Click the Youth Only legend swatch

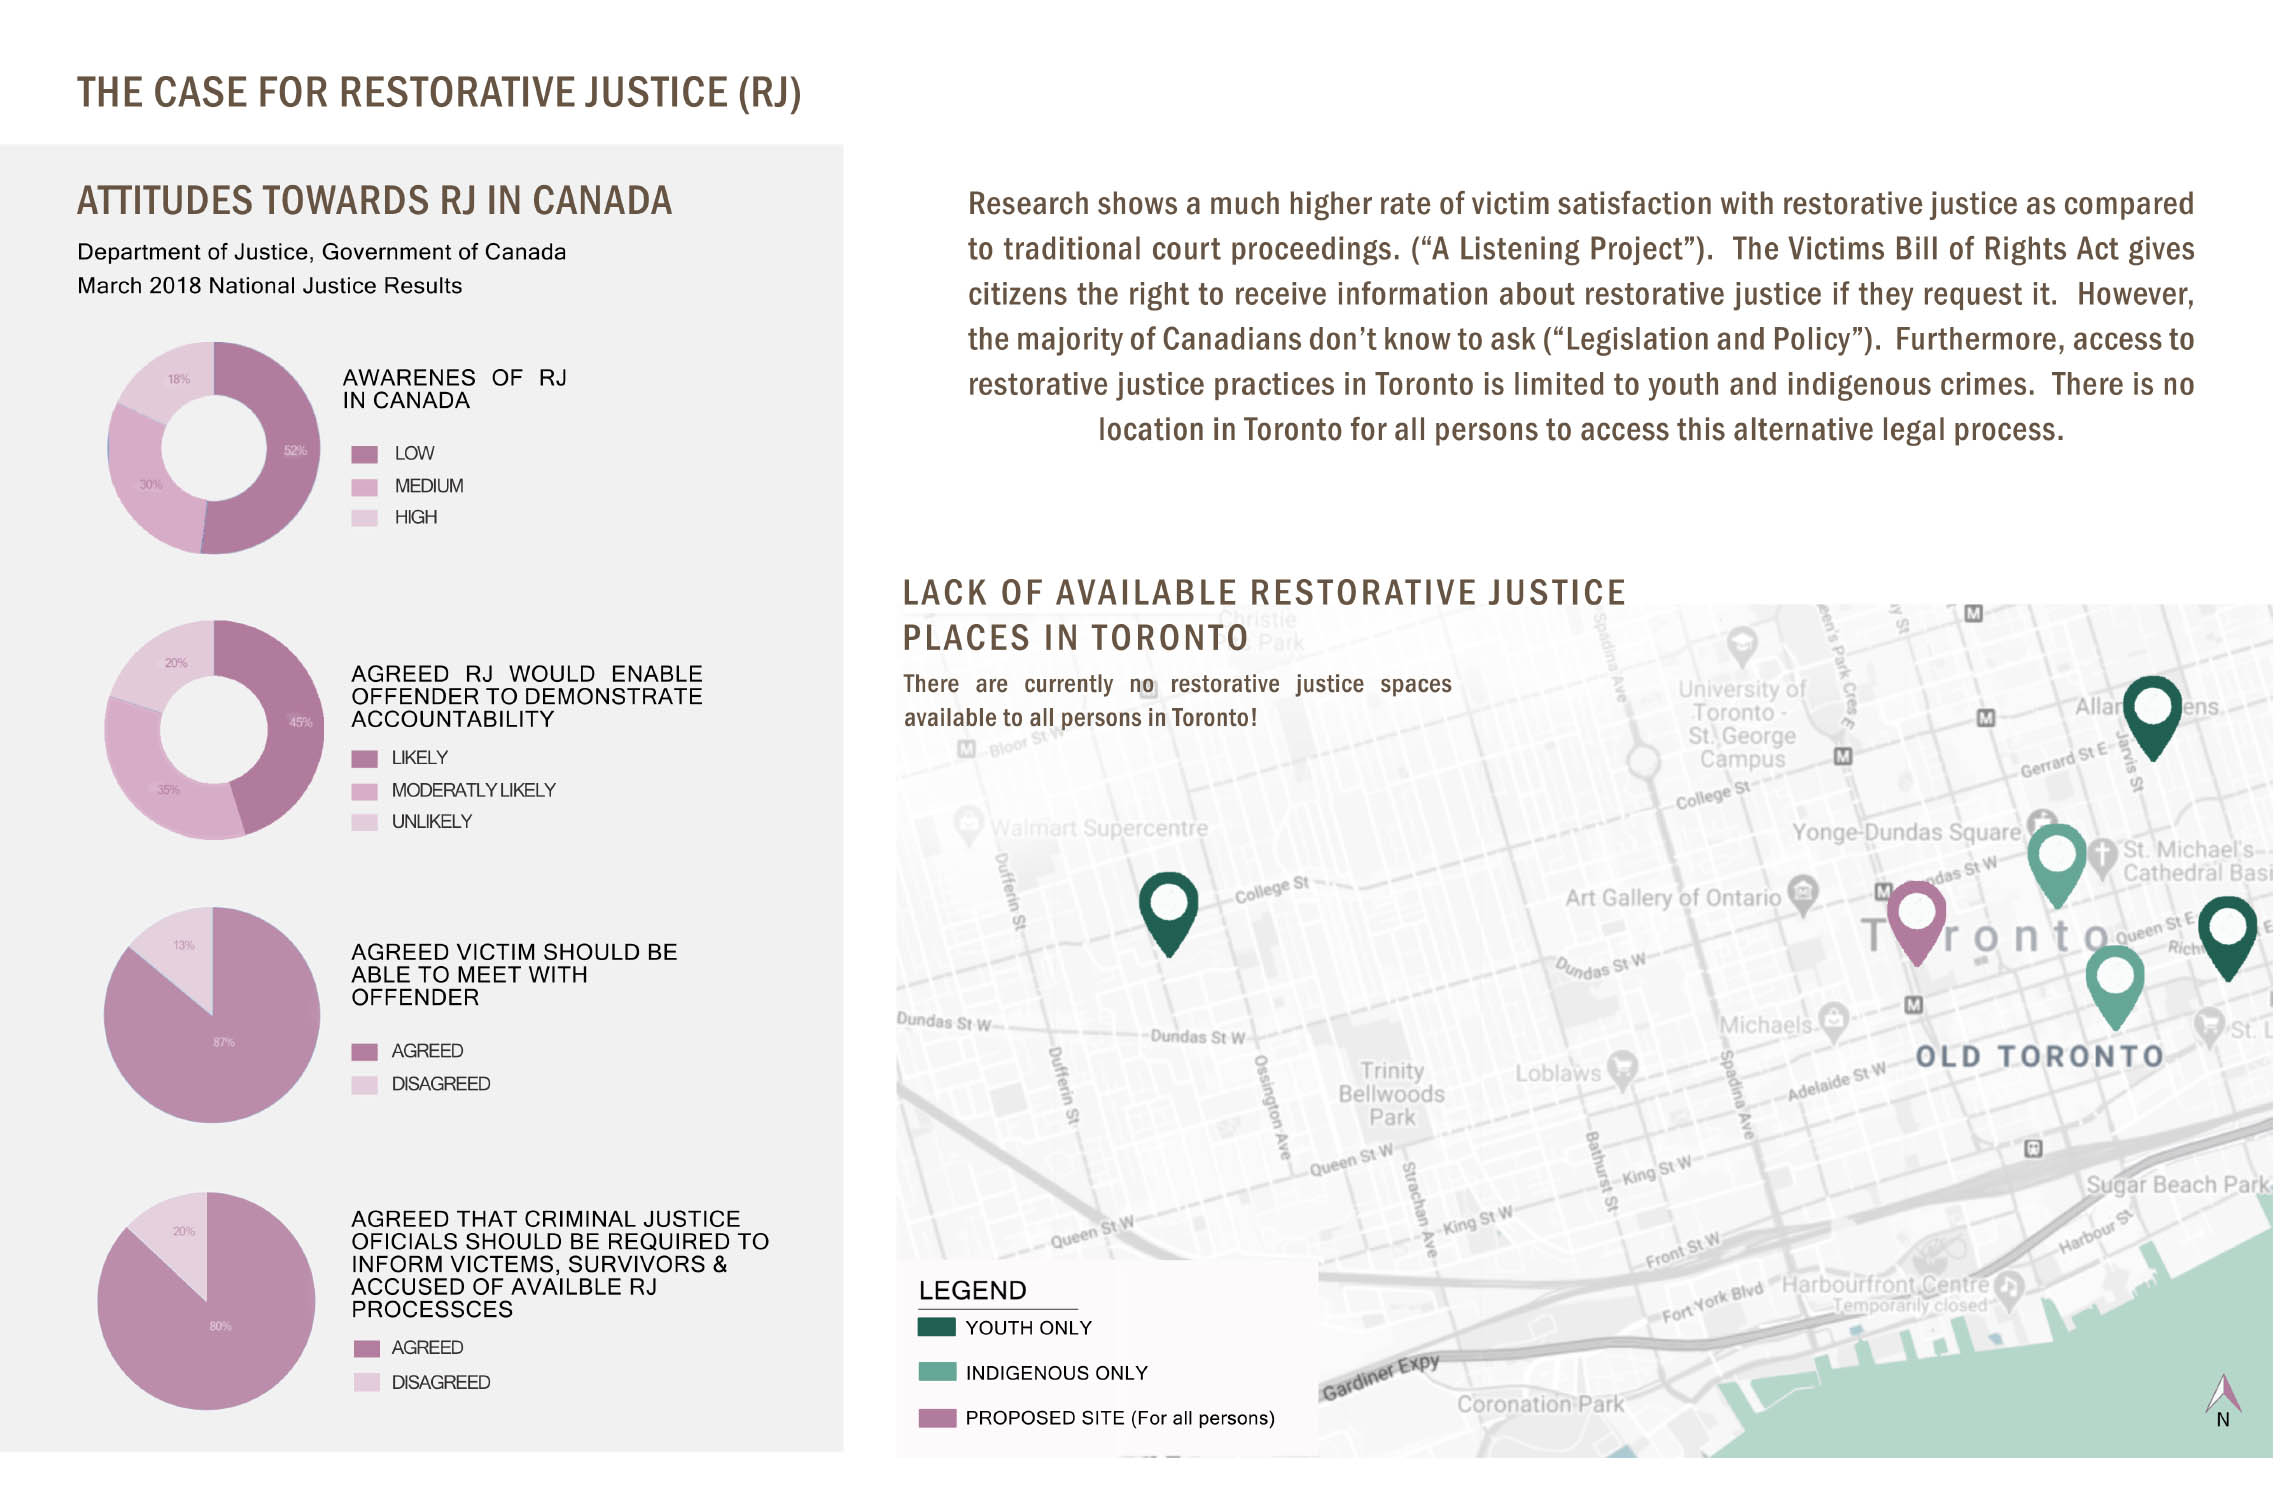[937, 1327]
